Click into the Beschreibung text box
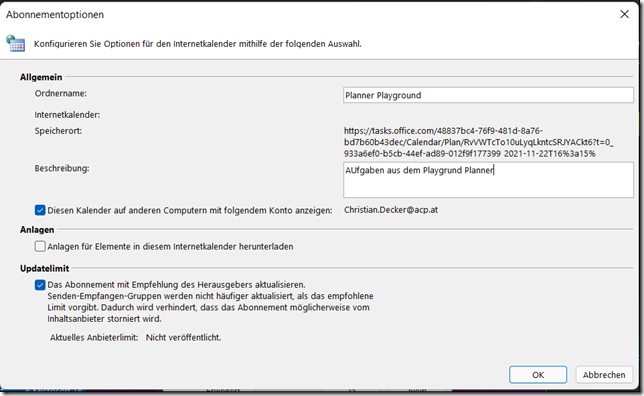The image size is (644, 396). pos(488,180)
